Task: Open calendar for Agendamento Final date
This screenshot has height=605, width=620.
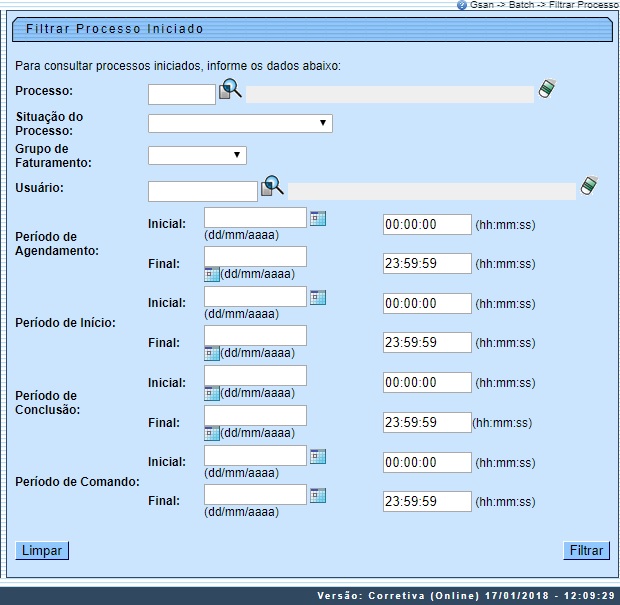Action: (212, 274)
